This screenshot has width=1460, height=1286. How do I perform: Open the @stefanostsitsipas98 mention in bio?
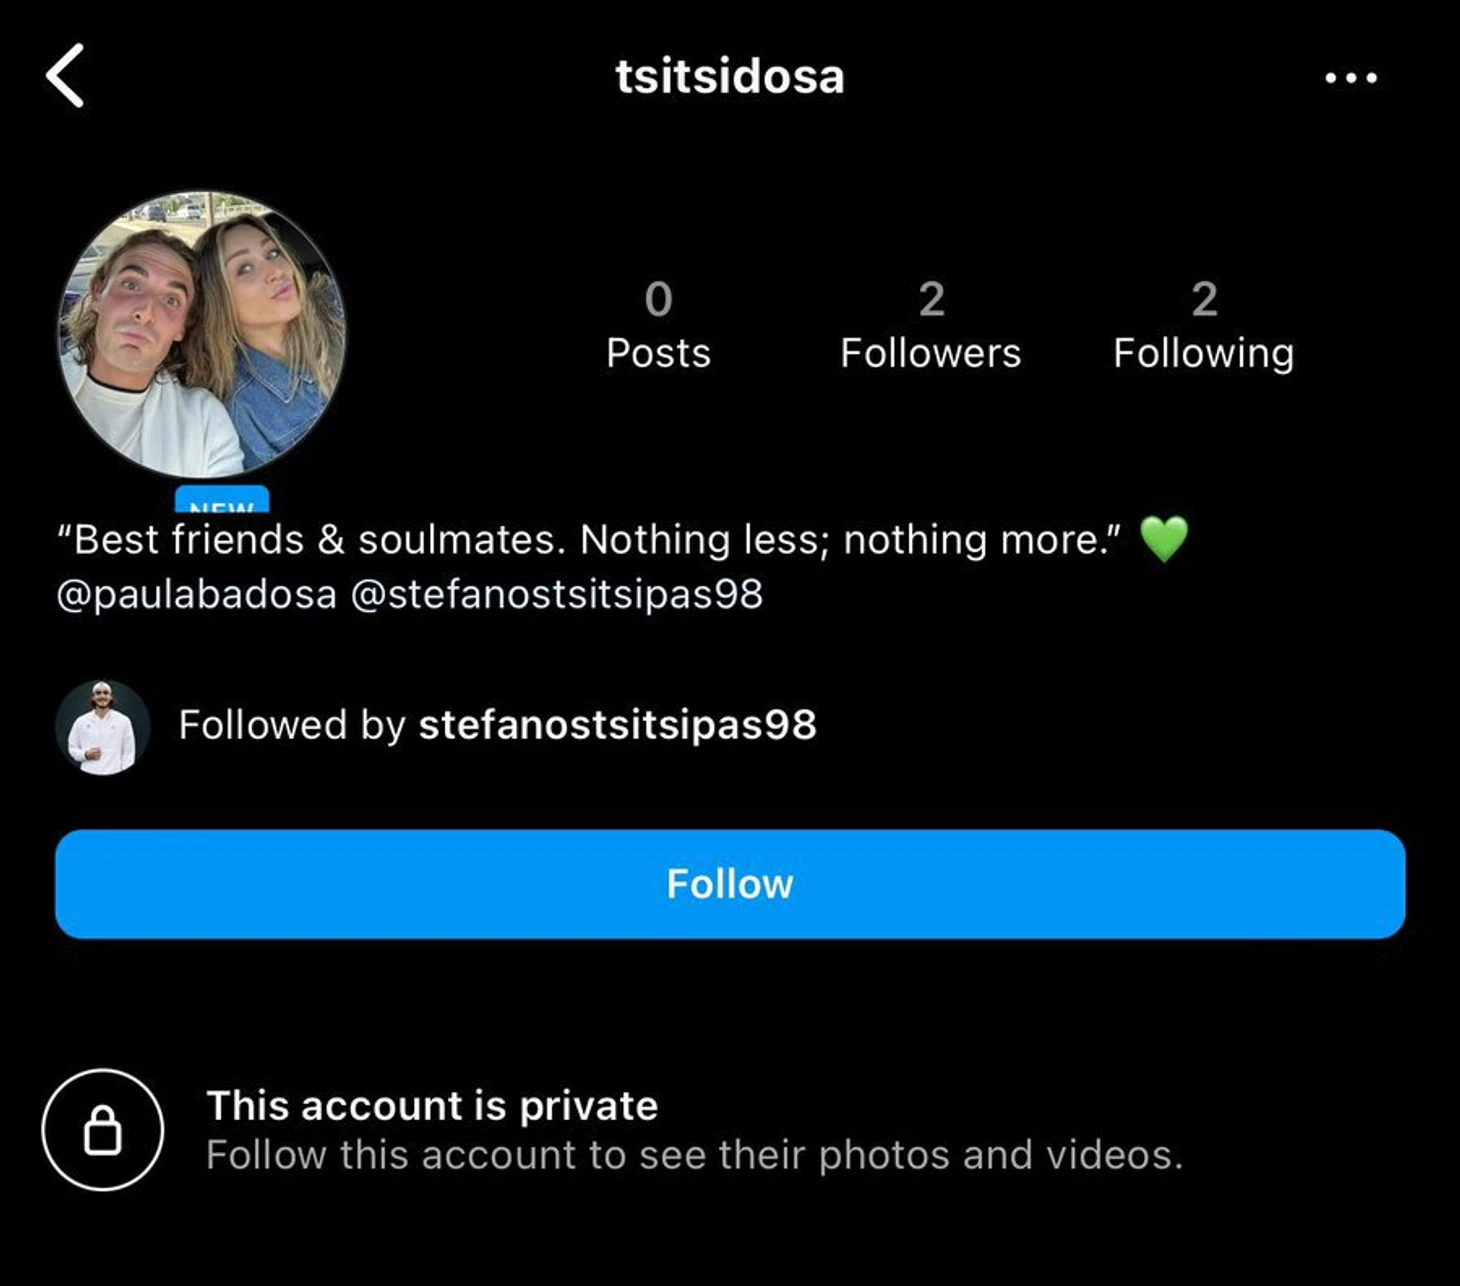[557, 595]
